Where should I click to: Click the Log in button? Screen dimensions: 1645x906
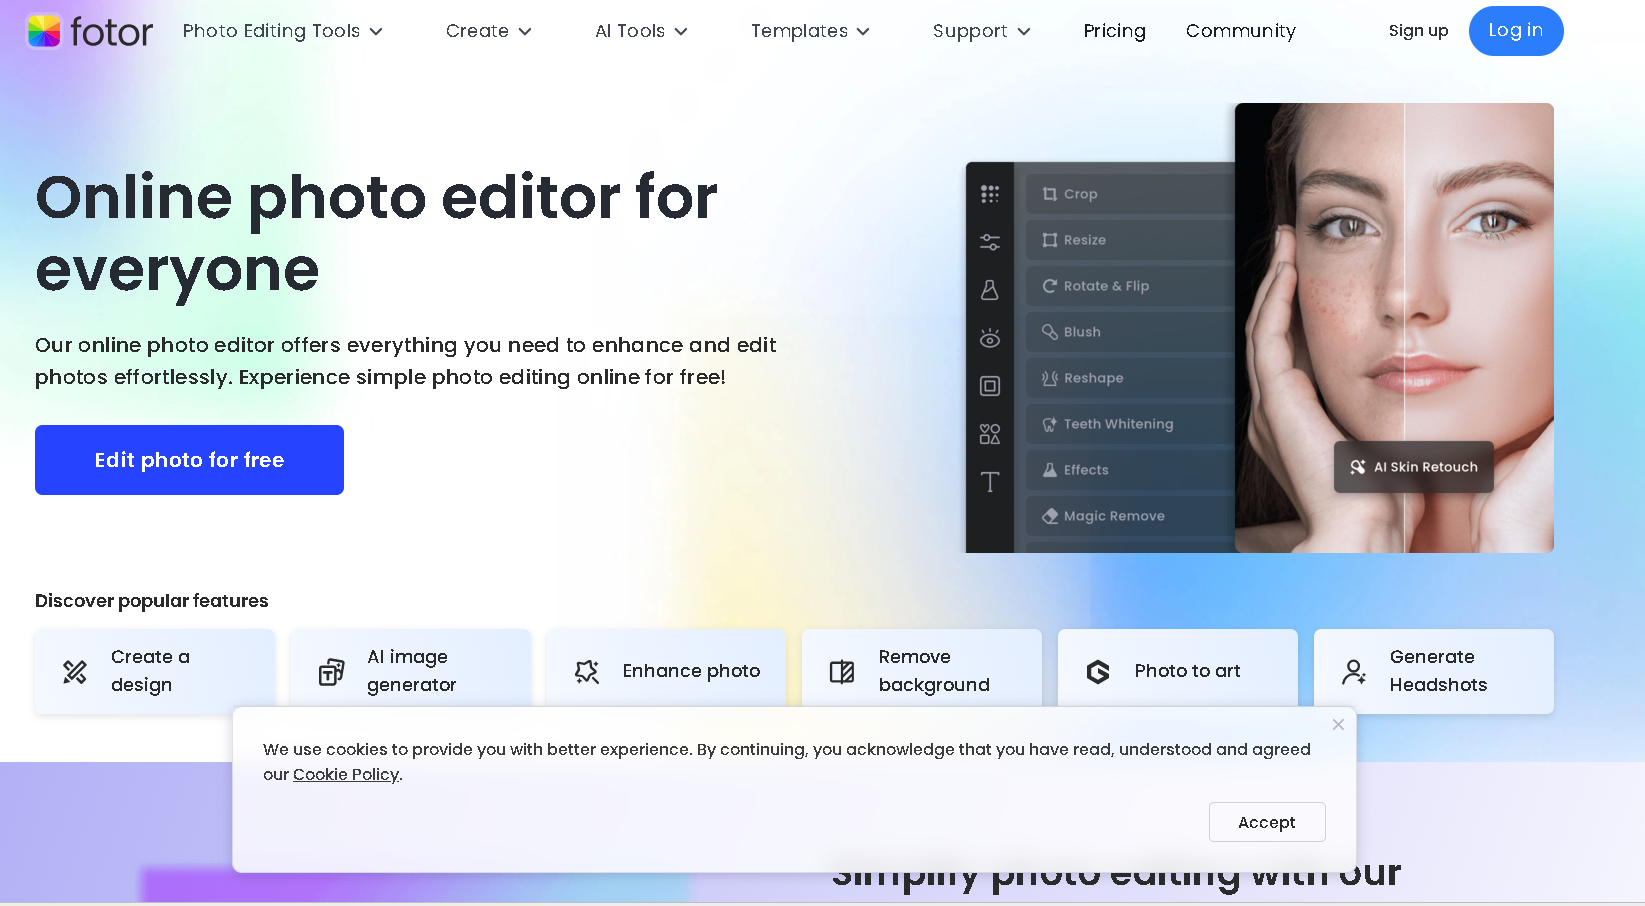(1516, 31)
